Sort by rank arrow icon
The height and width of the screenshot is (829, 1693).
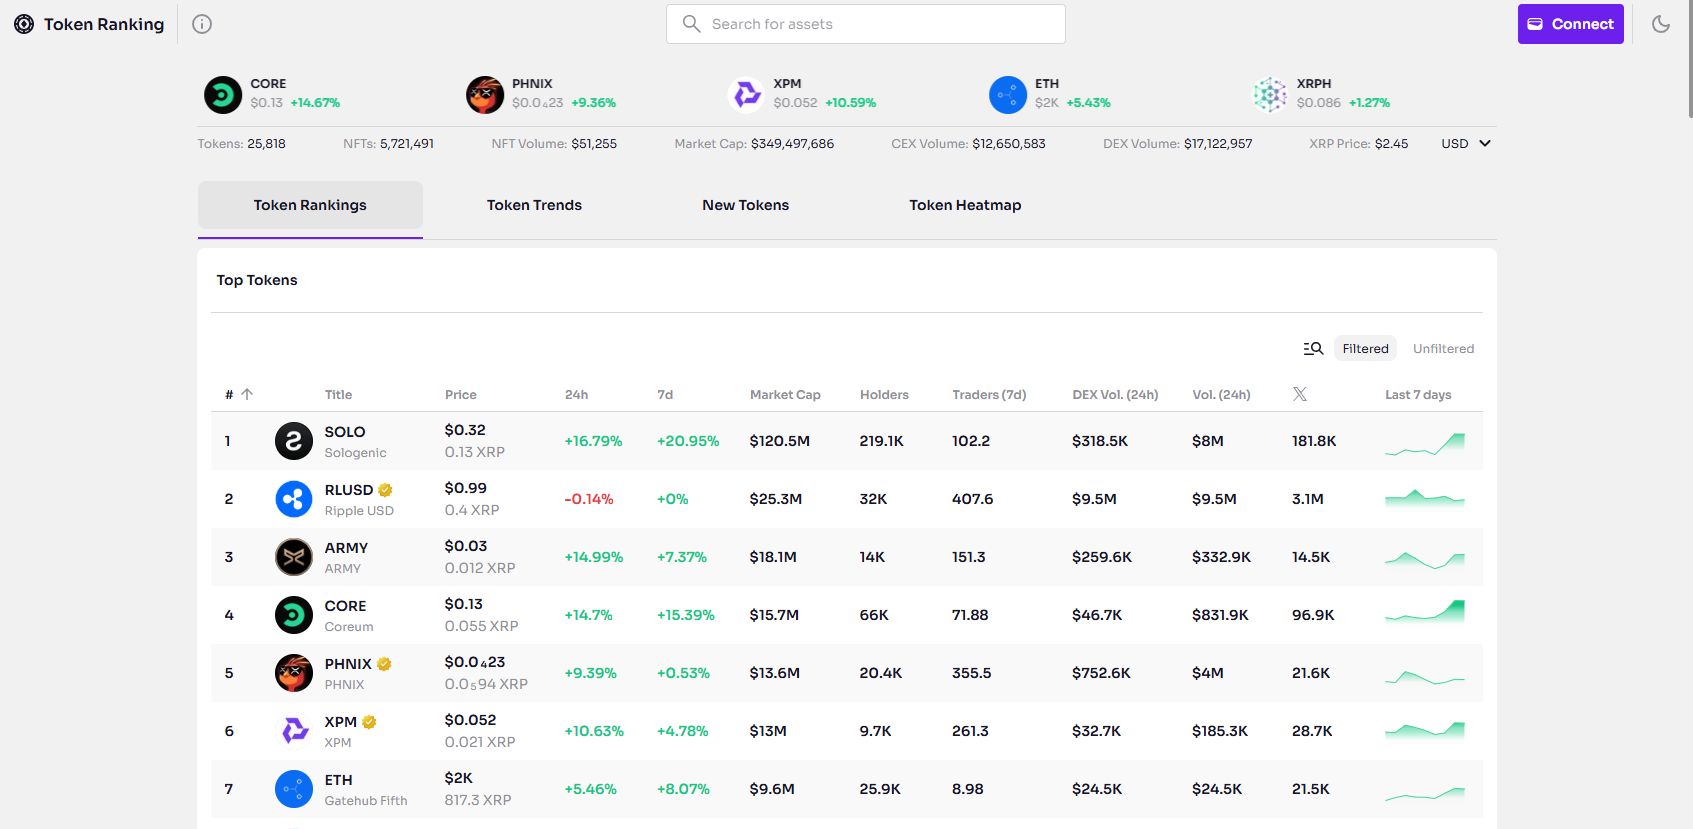[247, 394]
